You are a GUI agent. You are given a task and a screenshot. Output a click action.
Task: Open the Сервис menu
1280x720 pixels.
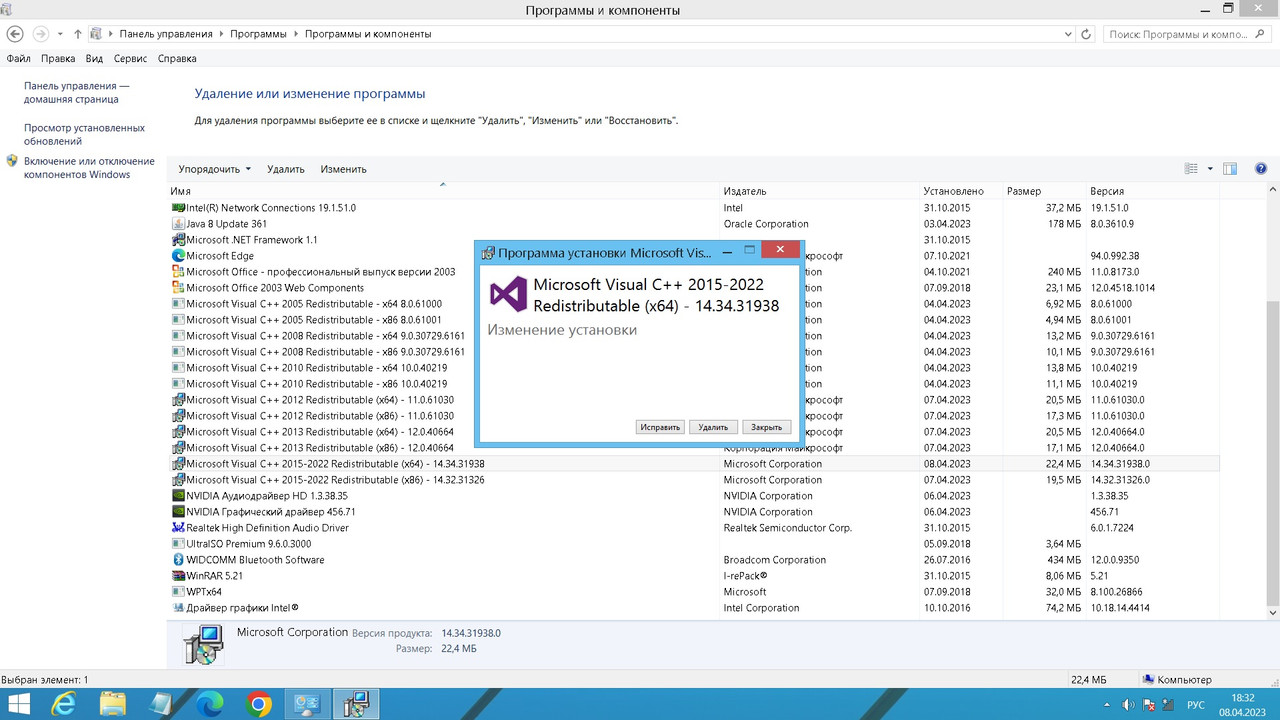click(131, 59)
